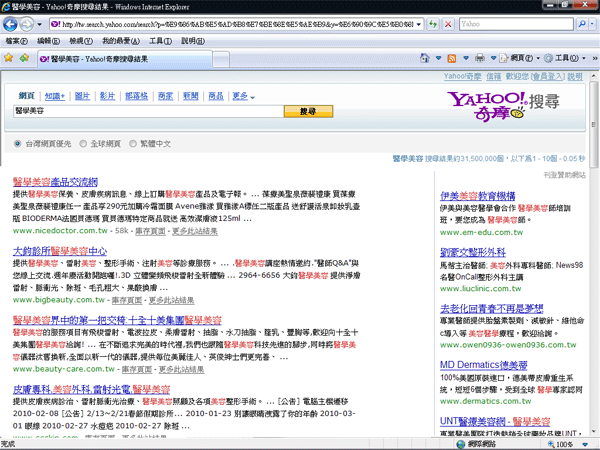Click the Yahoo page search query field
Screen dimensions: 600x450
pos(148,111)
